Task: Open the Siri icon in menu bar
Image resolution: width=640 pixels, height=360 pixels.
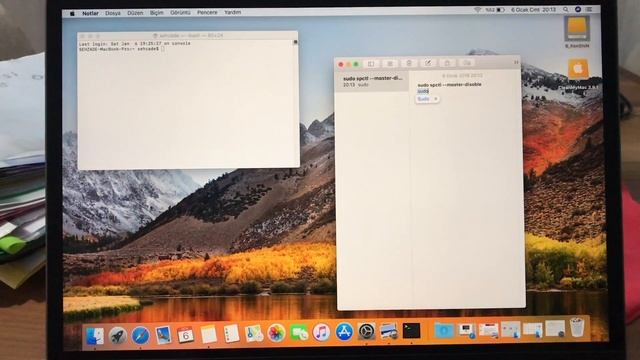Action: (x=578, y=9)
